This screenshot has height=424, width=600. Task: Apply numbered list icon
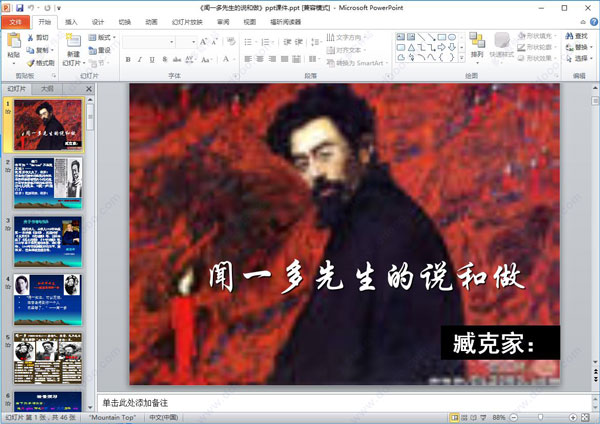tap(265, 42)
